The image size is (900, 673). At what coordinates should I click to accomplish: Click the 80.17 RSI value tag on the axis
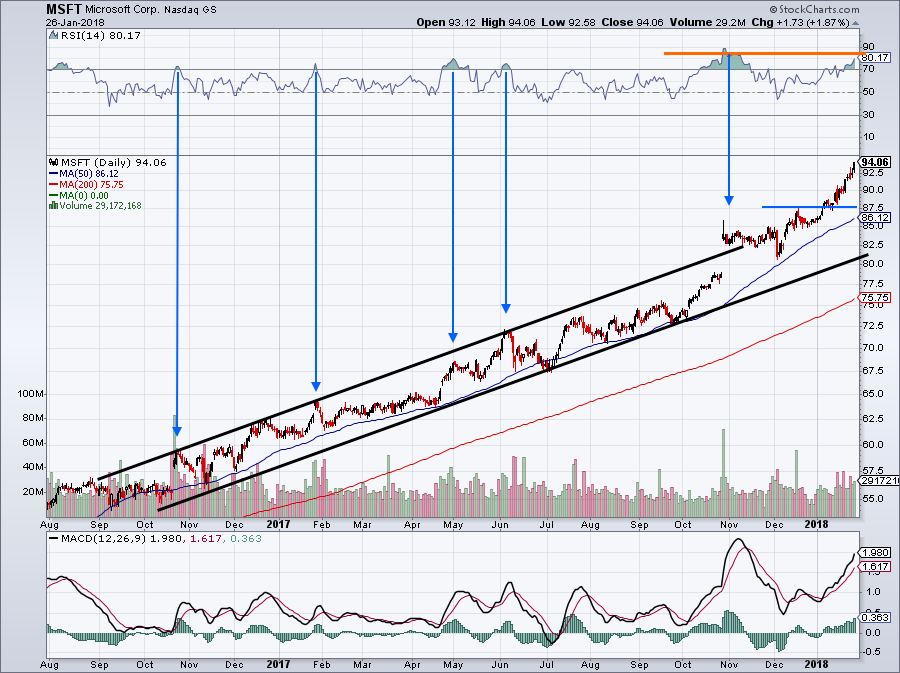click(875, 57)
